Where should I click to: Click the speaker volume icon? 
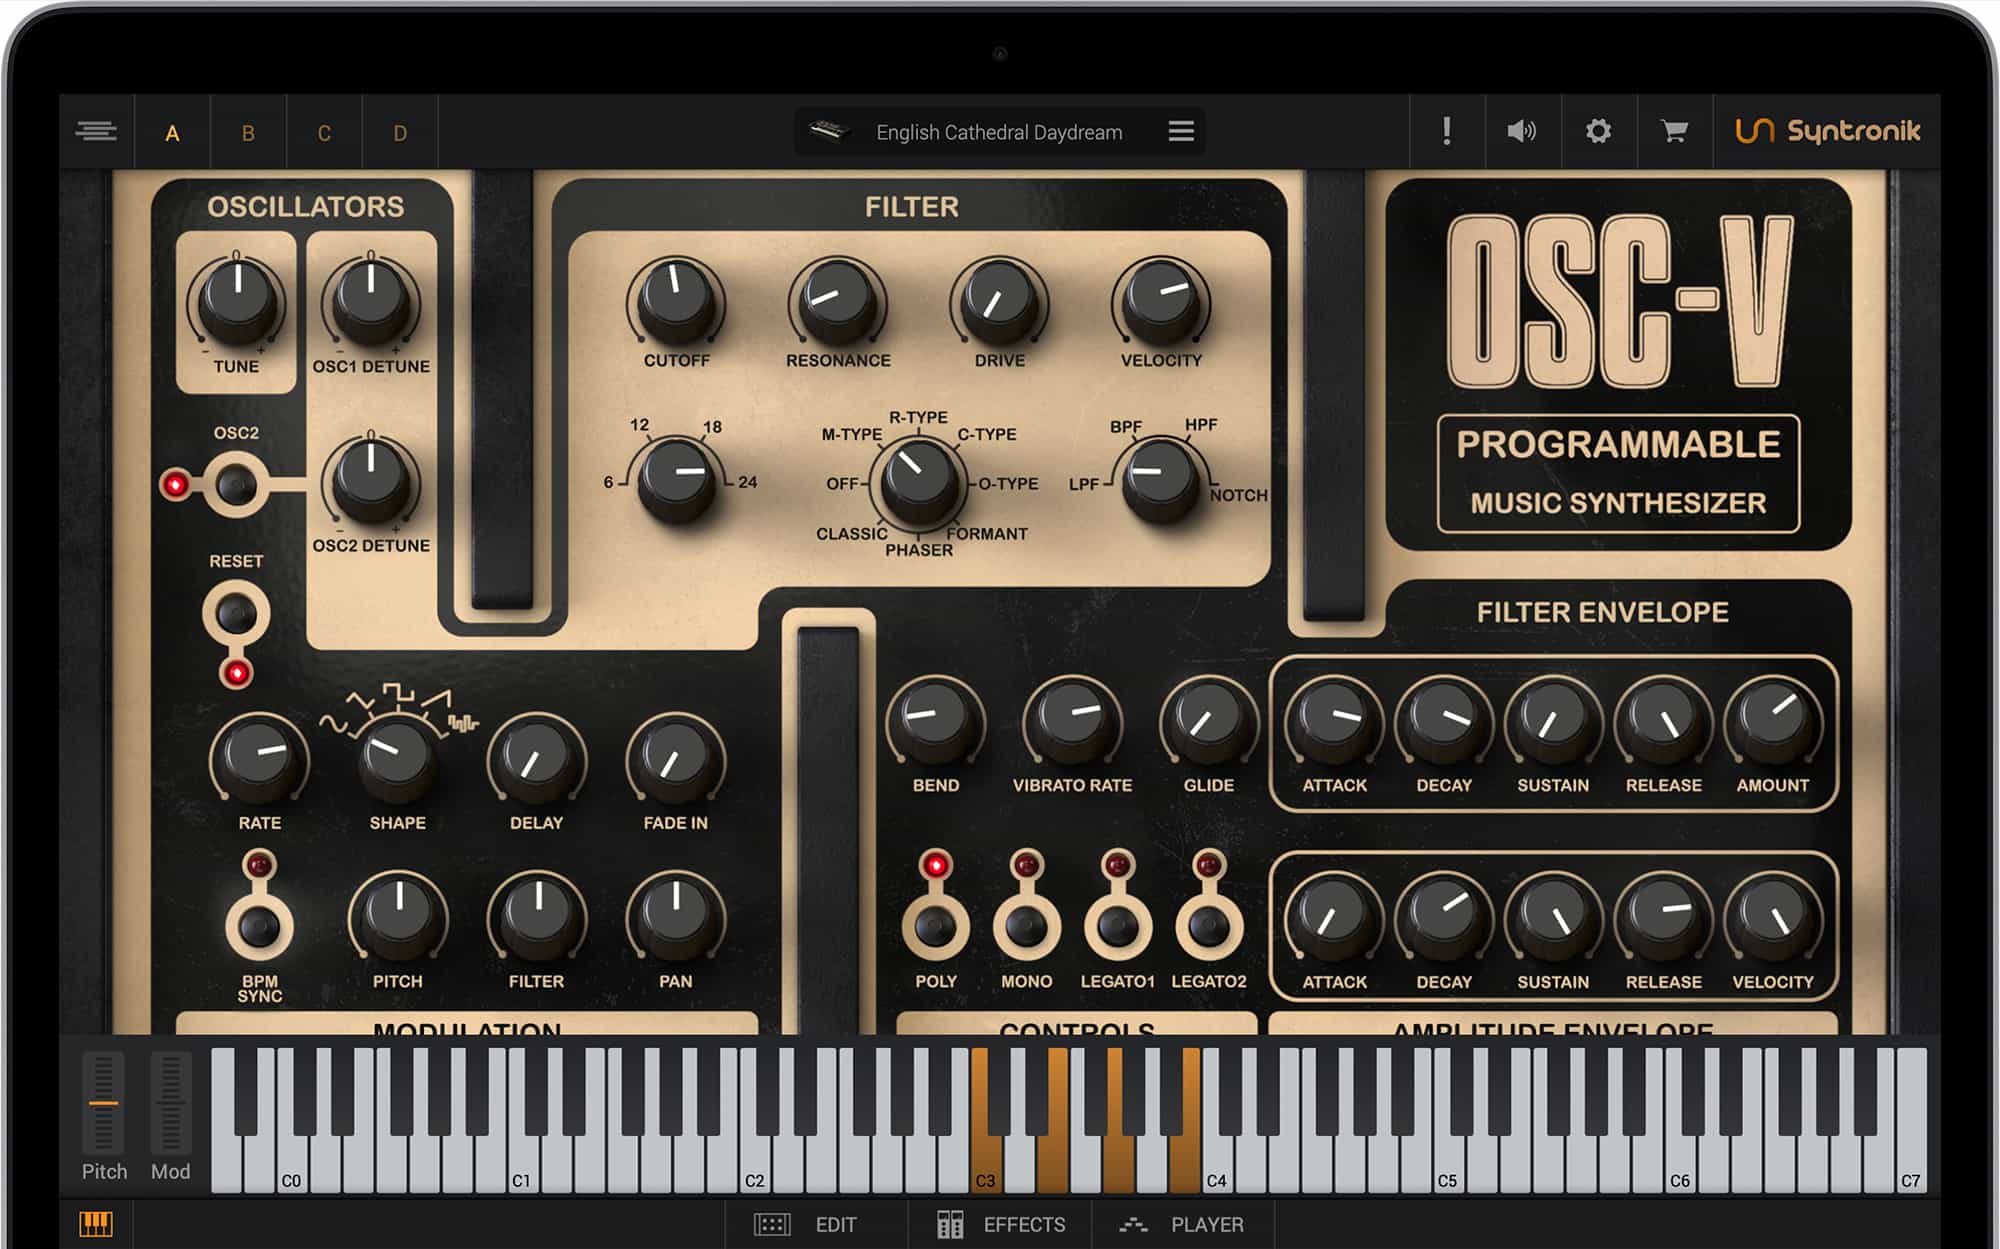pyautogui.click(x=1521, y=131)
